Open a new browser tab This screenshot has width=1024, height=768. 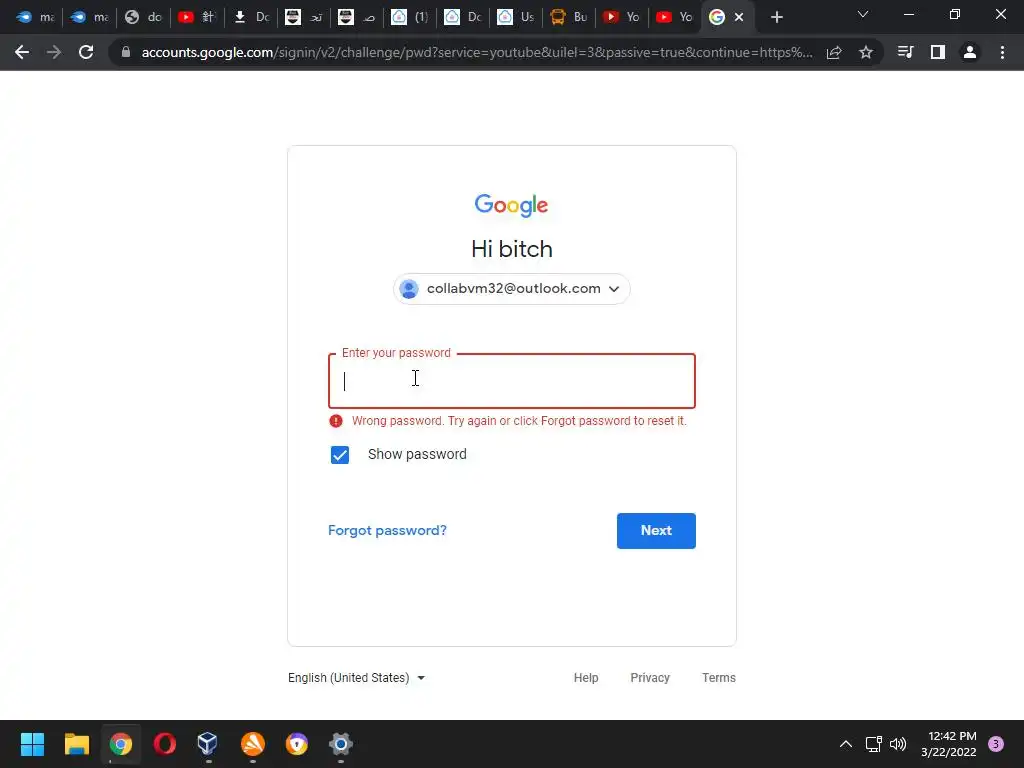point(776,17)
